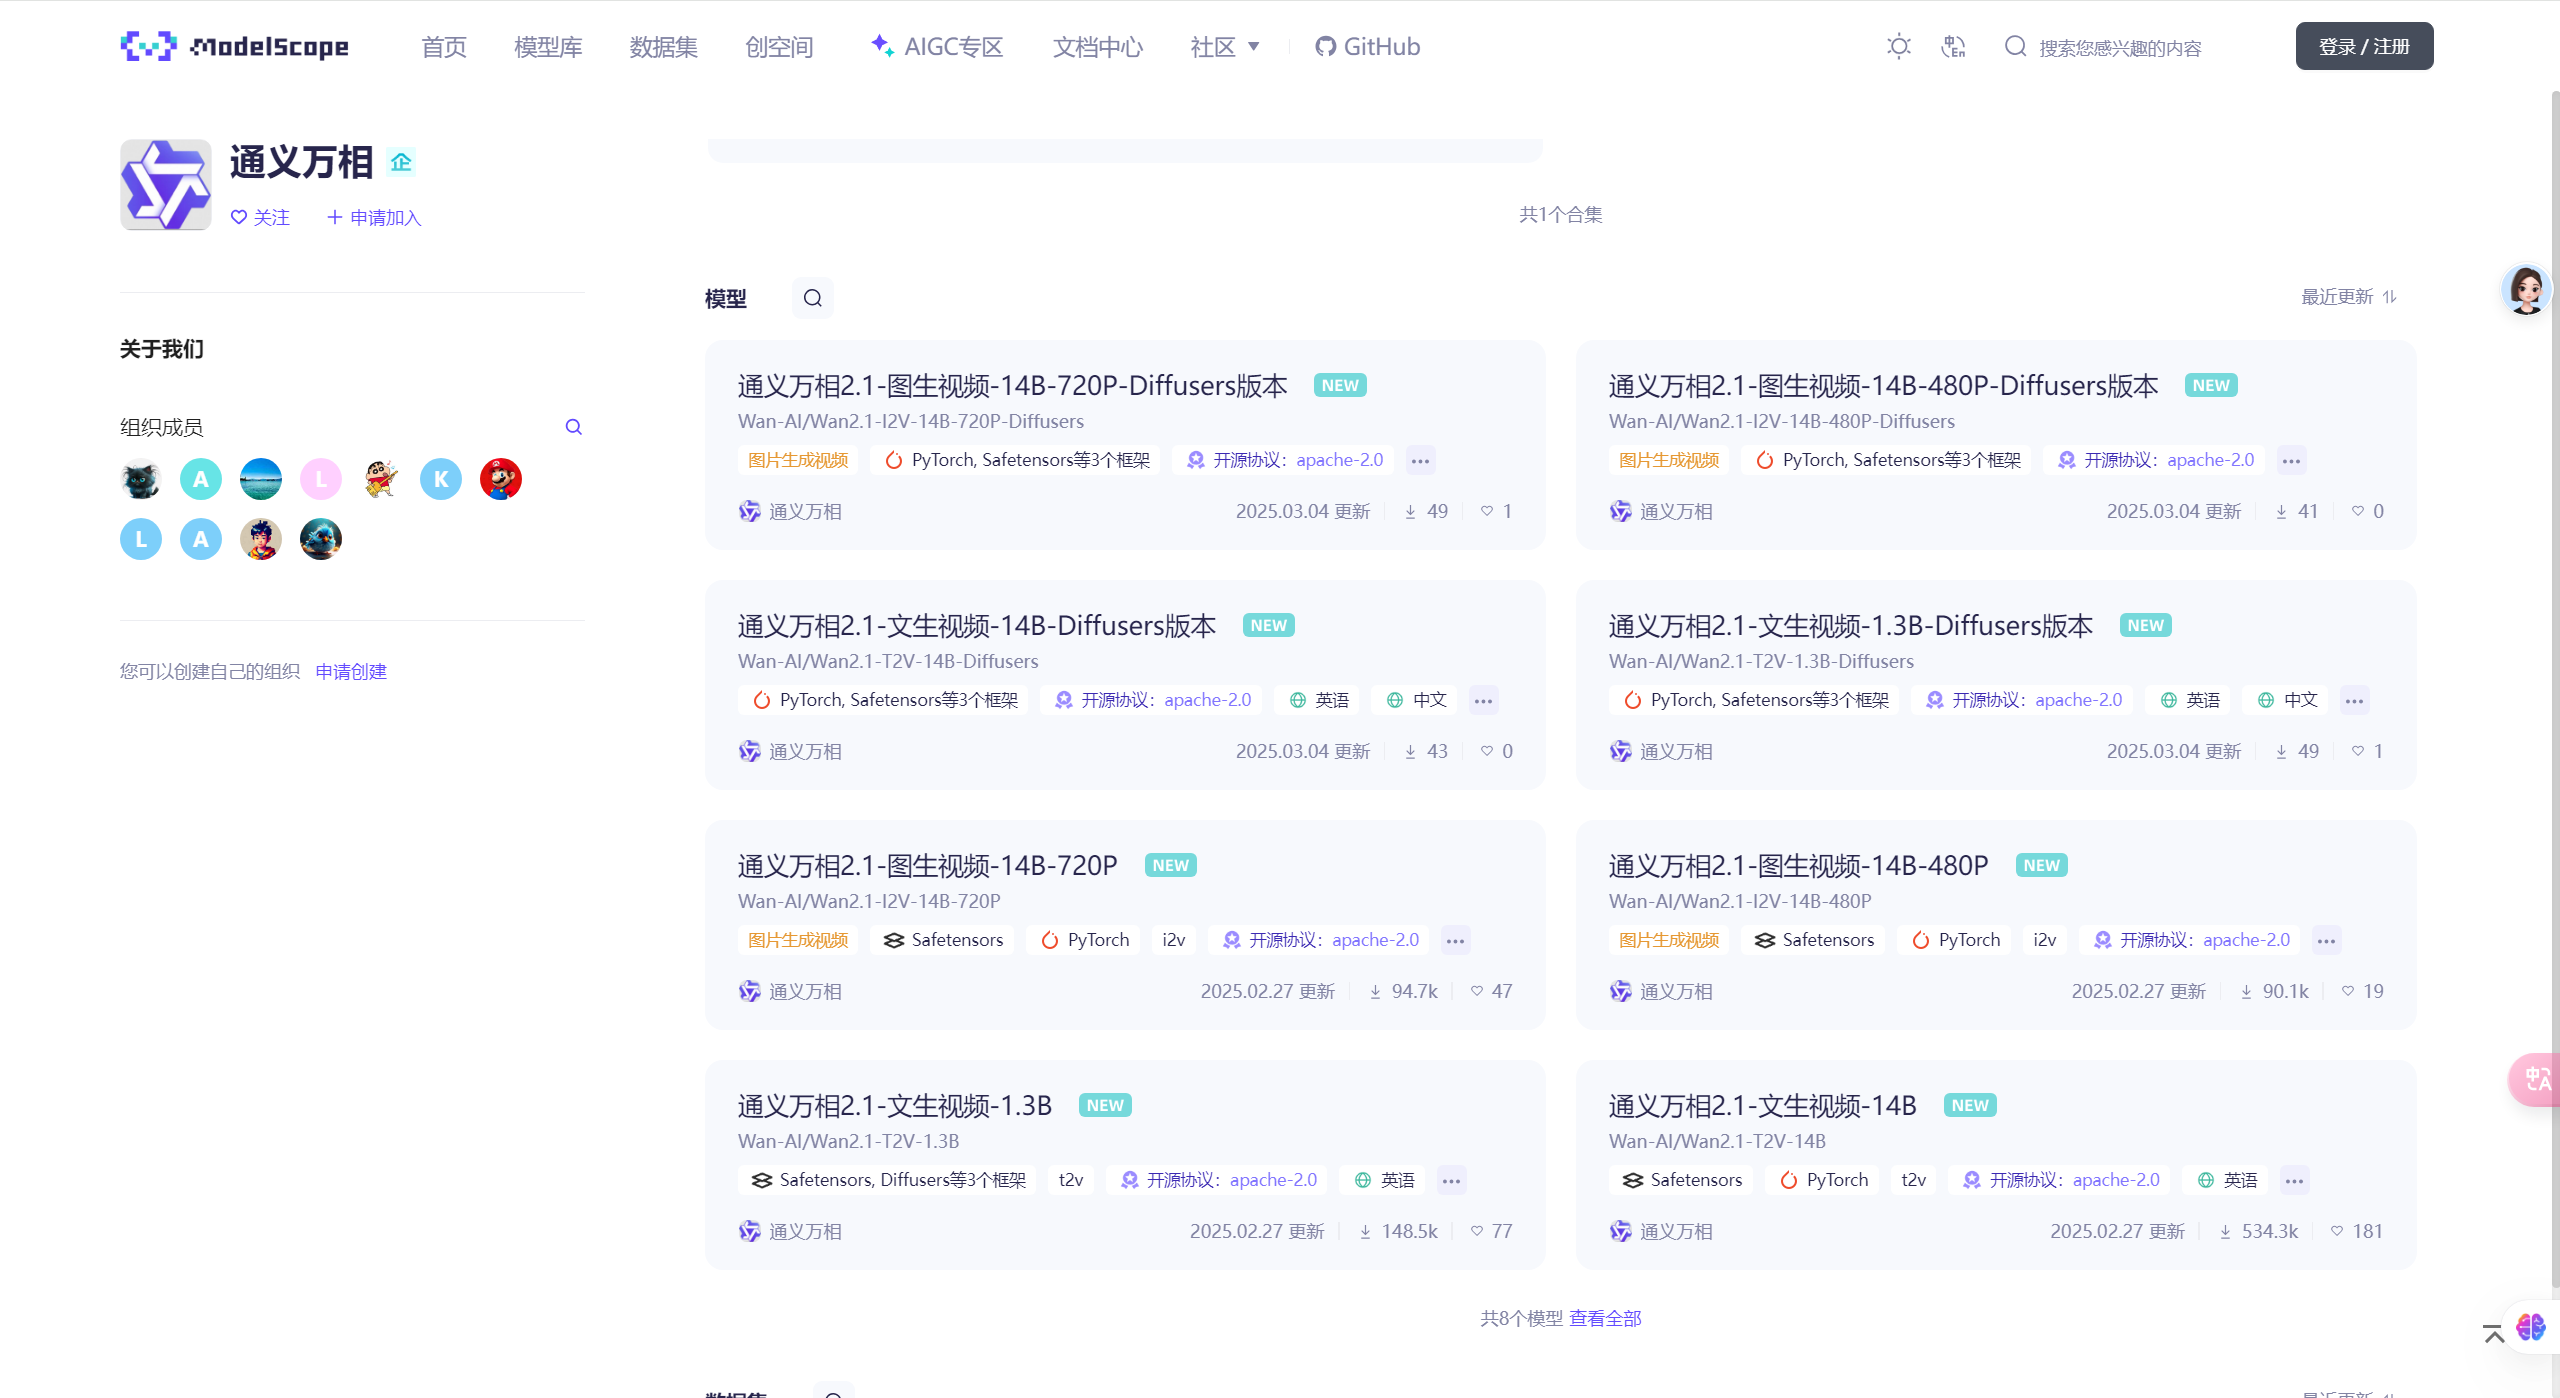Search organization members with magnifier icon
The image size is (2560, 1398).
coord(573,427)
